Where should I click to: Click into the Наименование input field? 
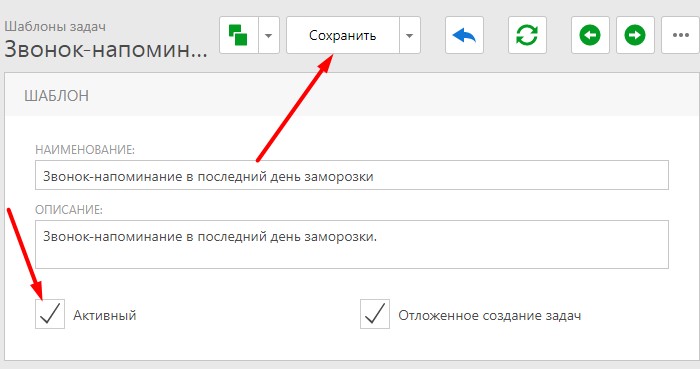pyautogui.click(x=352, y=175)
